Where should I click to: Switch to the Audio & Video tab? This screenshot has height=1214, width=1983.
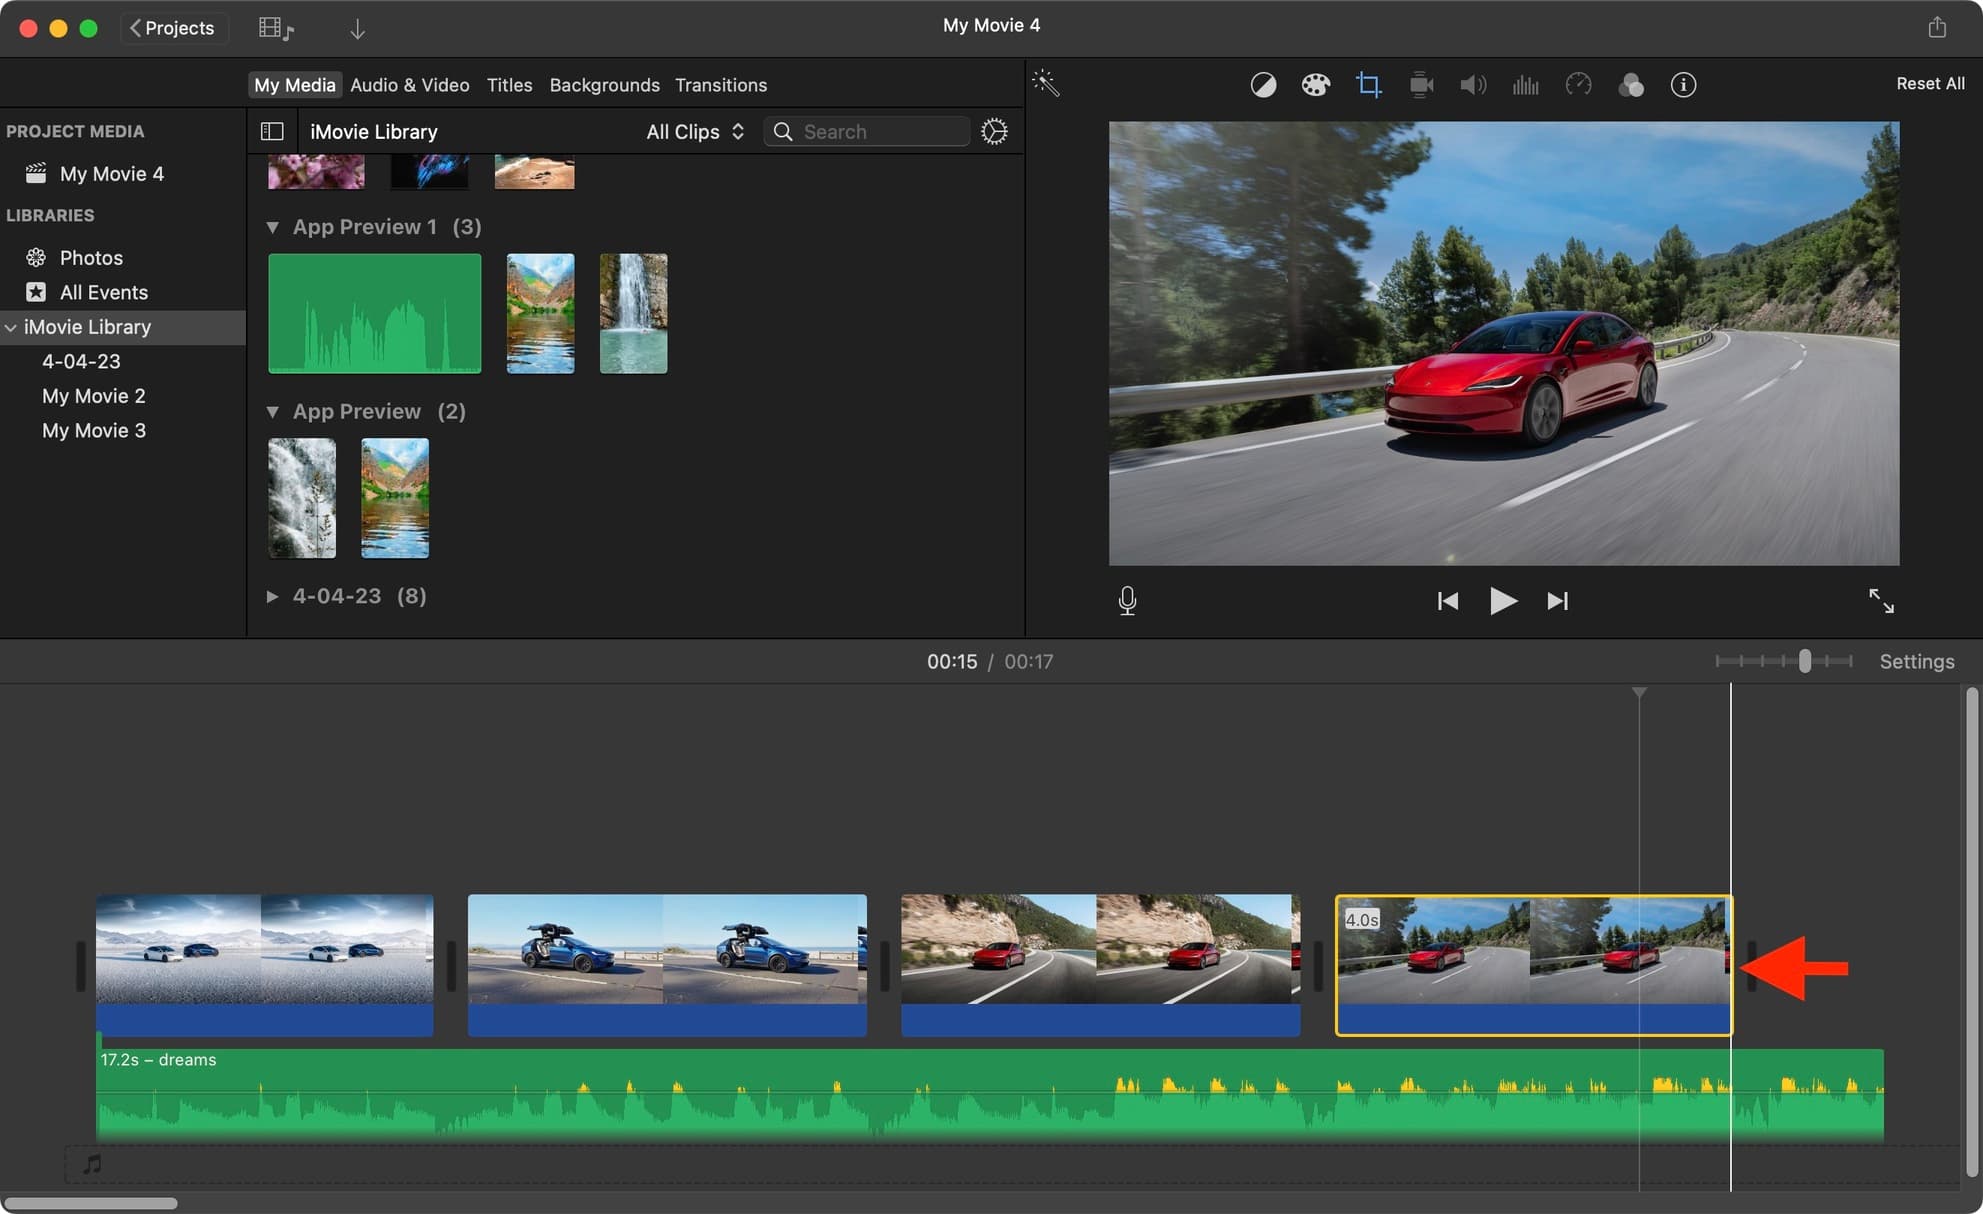(409, 85)
